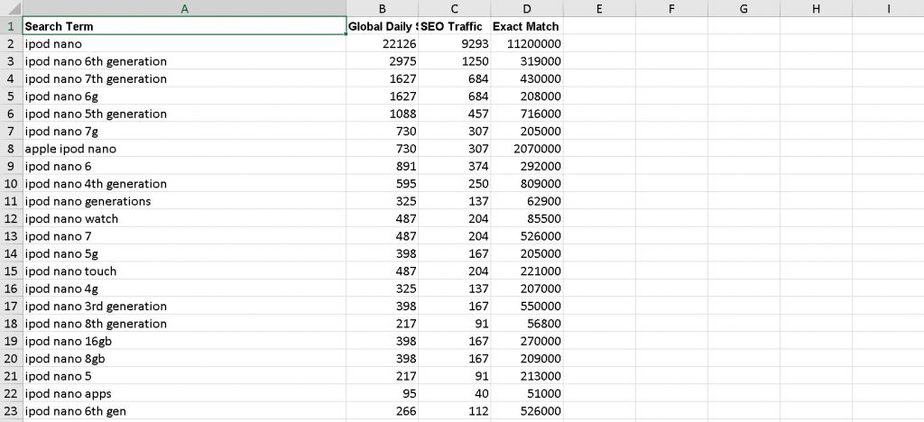Select column H header
The height and width of the screenshot is (422, 924).
coord(816,9)
